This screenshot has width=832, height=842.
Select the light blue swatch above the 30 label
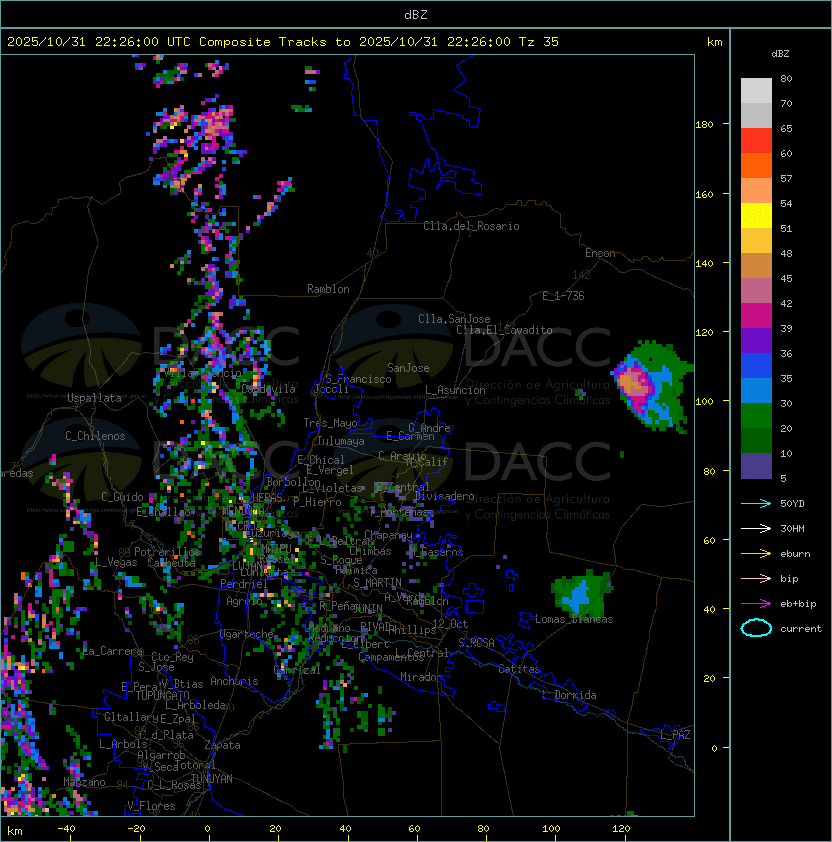[x=756, y=390]
